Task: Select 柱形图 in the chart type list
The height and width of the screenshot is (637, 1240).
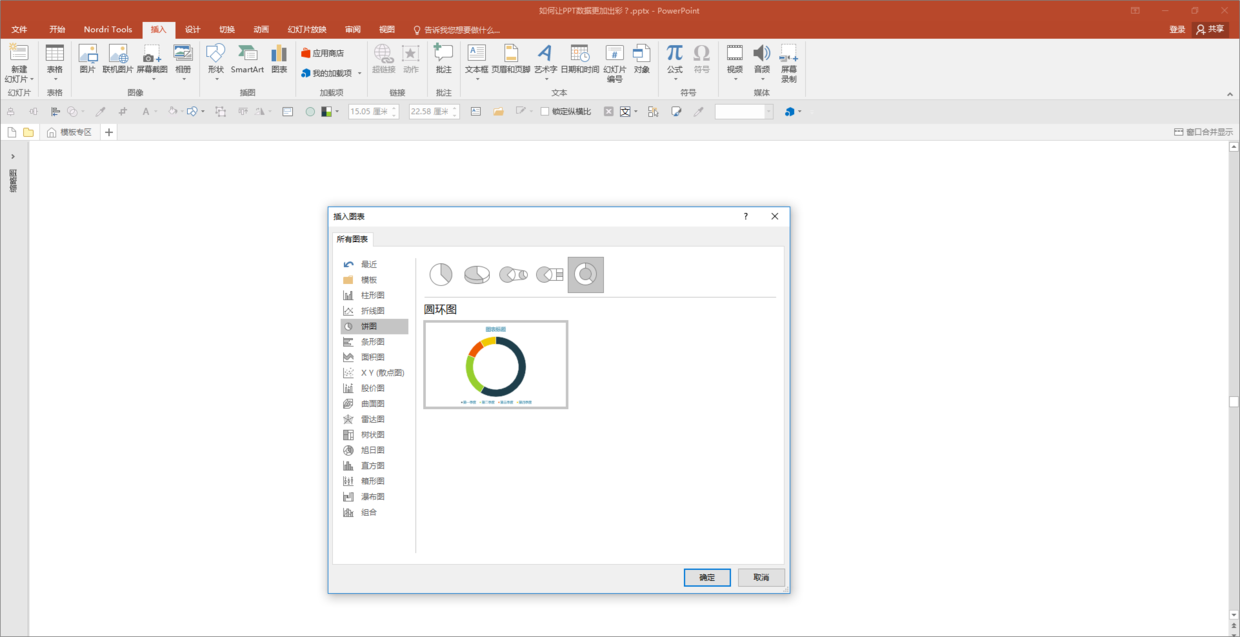Action: click(374, 295)
